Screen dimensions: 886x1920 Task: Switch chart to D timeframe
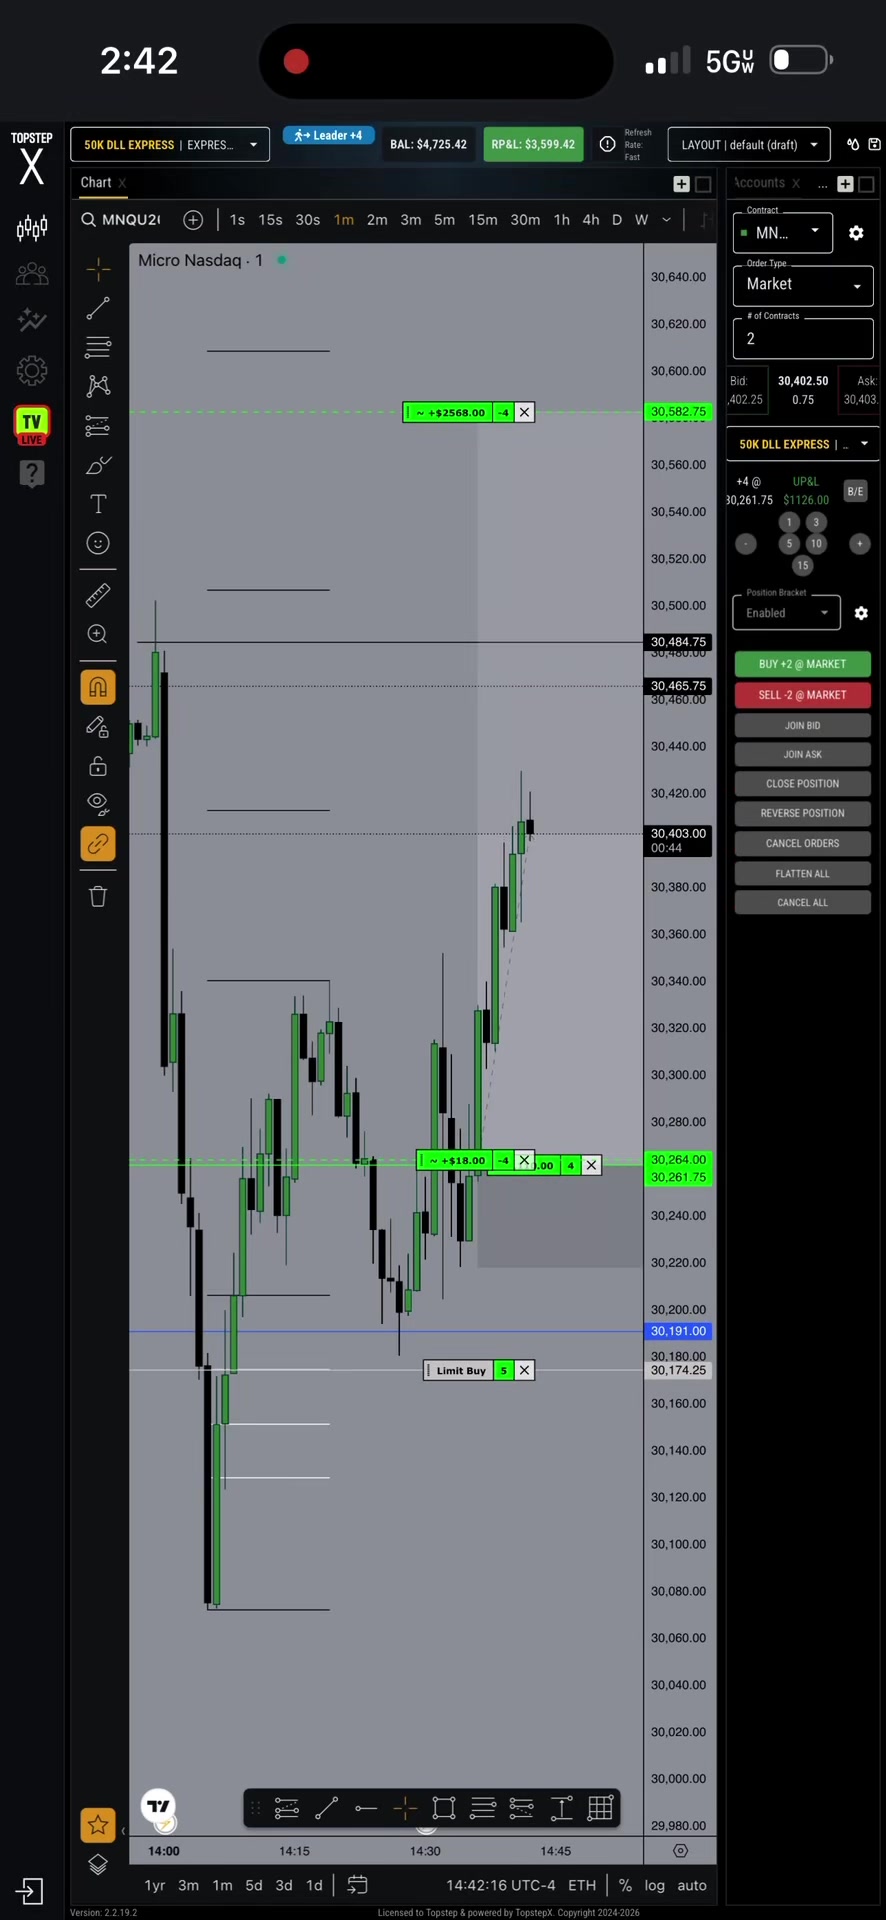617,220
